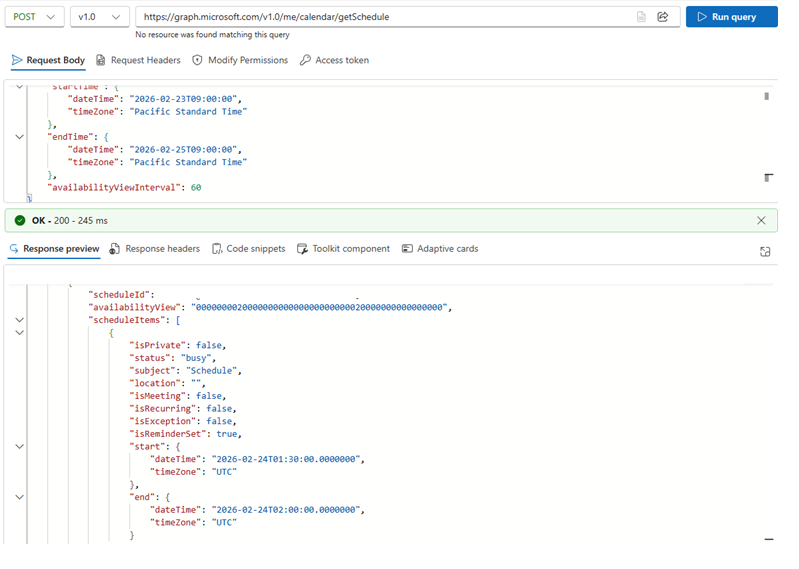The image size is (799, 569).
Task: Click the share query icon in URL bar
Action: pos(662,17)
